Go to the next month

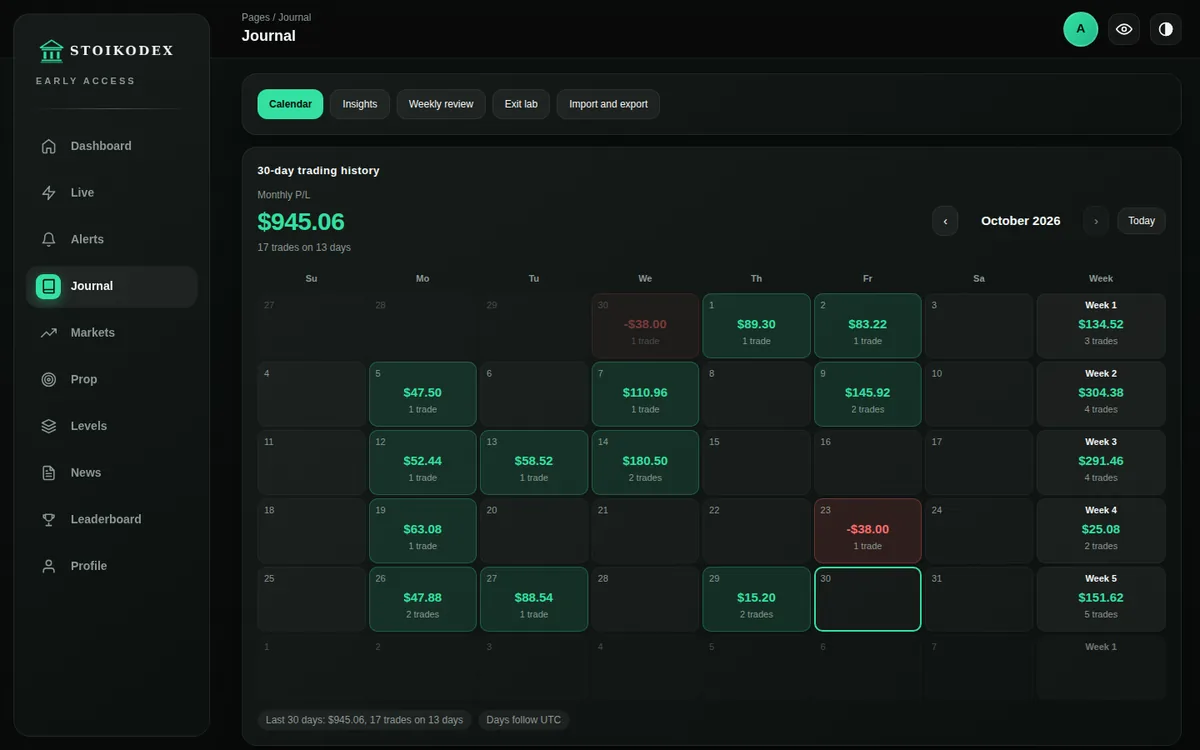tap(1096, 221)
